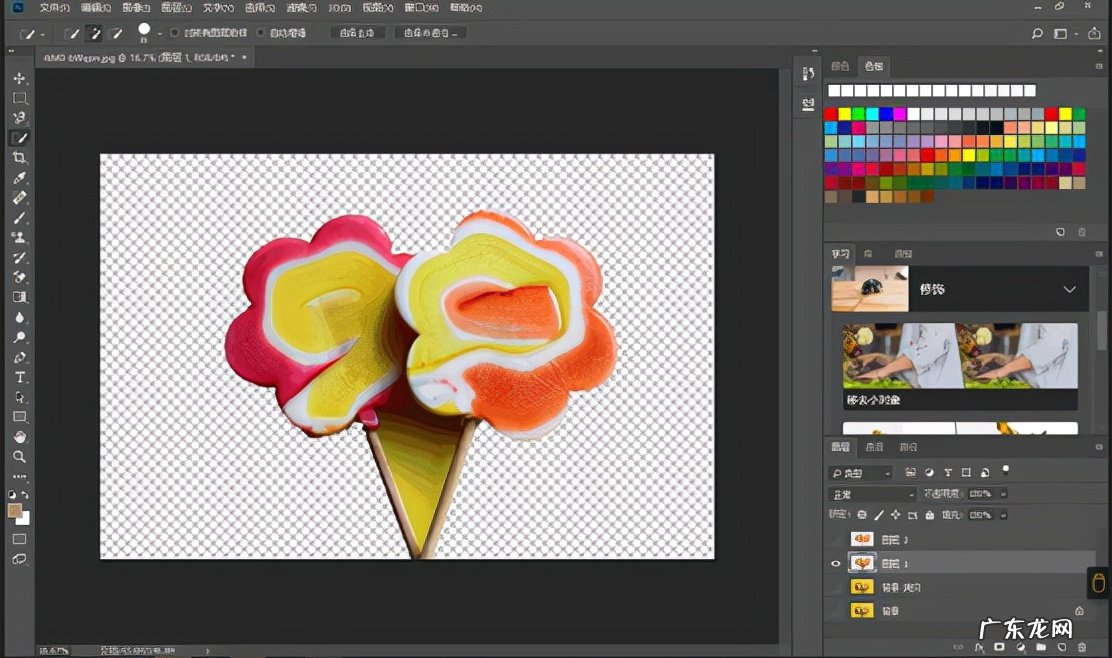Image resolution: width=1112 pixels, height=658 pixels.
Task: Click the Select and Mask button
Action: pyautogui.click(x=430, y=33)
